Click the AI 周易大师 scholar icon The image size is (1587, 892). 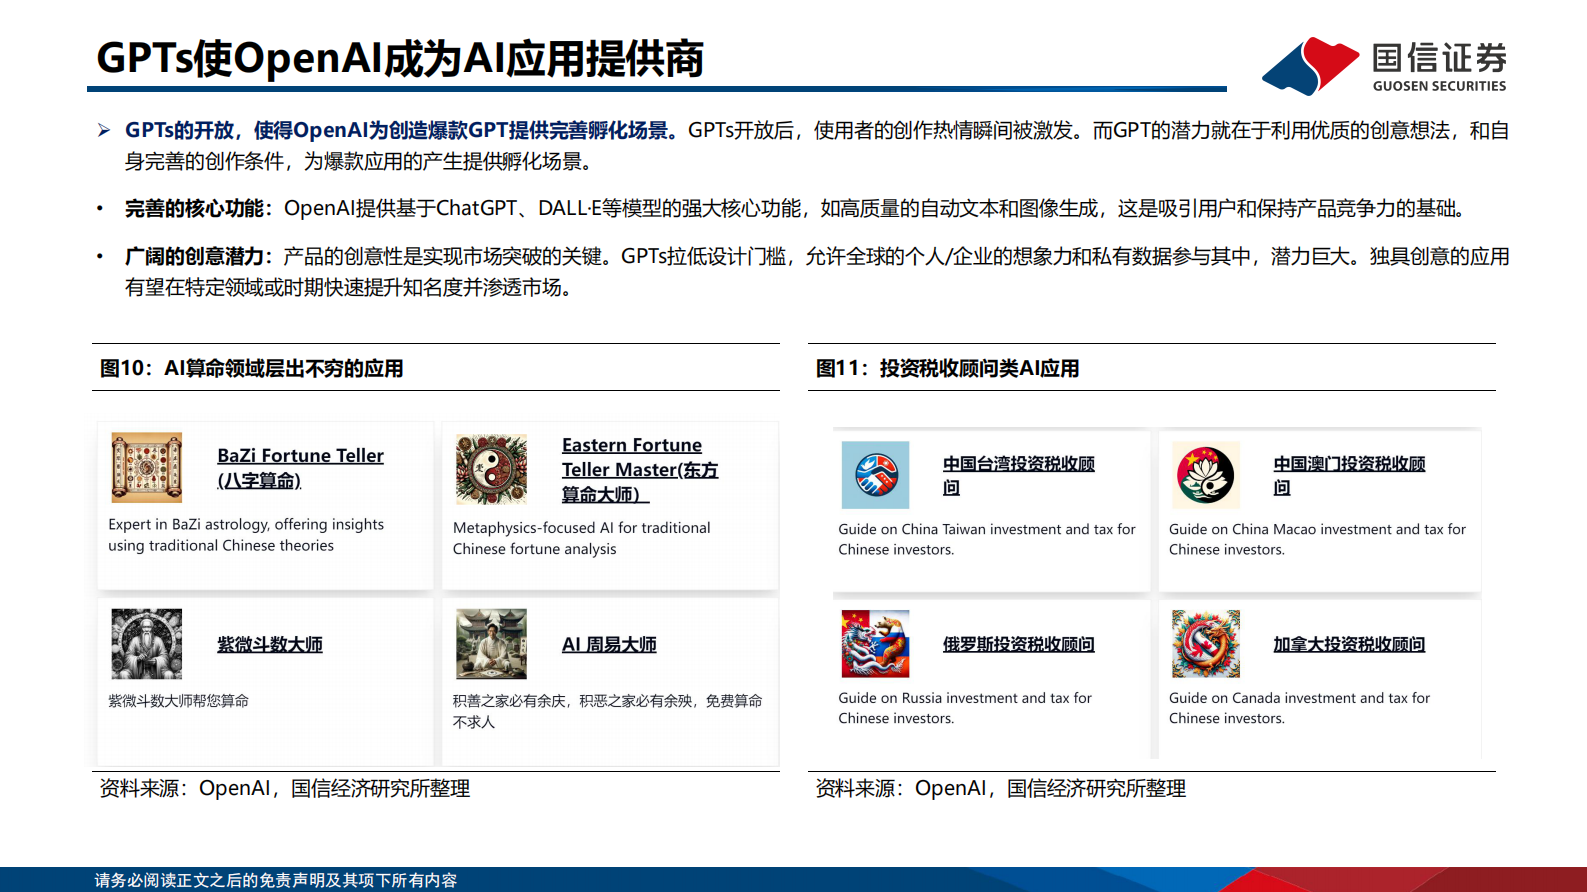491,644
